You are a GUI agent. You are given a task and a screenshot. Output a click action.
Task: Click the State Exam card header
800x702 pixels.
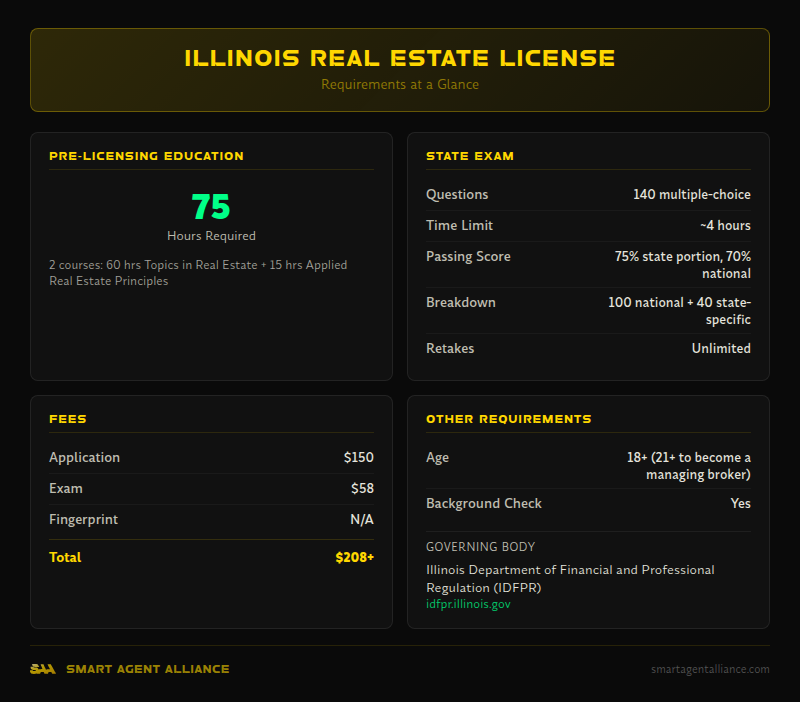[x=470, y=156]
